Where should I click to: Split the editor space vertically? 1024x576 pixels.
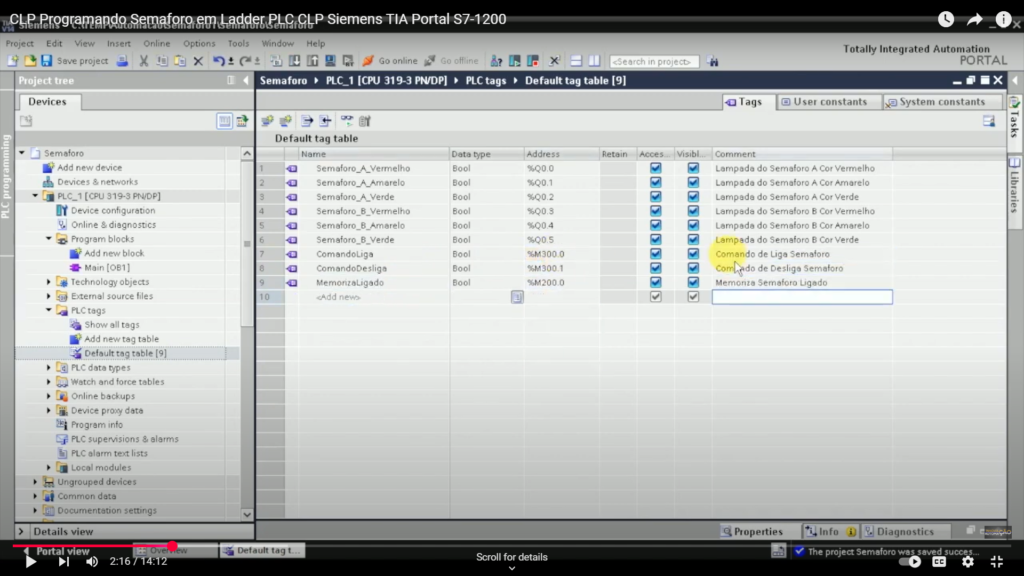coord(594,61)
